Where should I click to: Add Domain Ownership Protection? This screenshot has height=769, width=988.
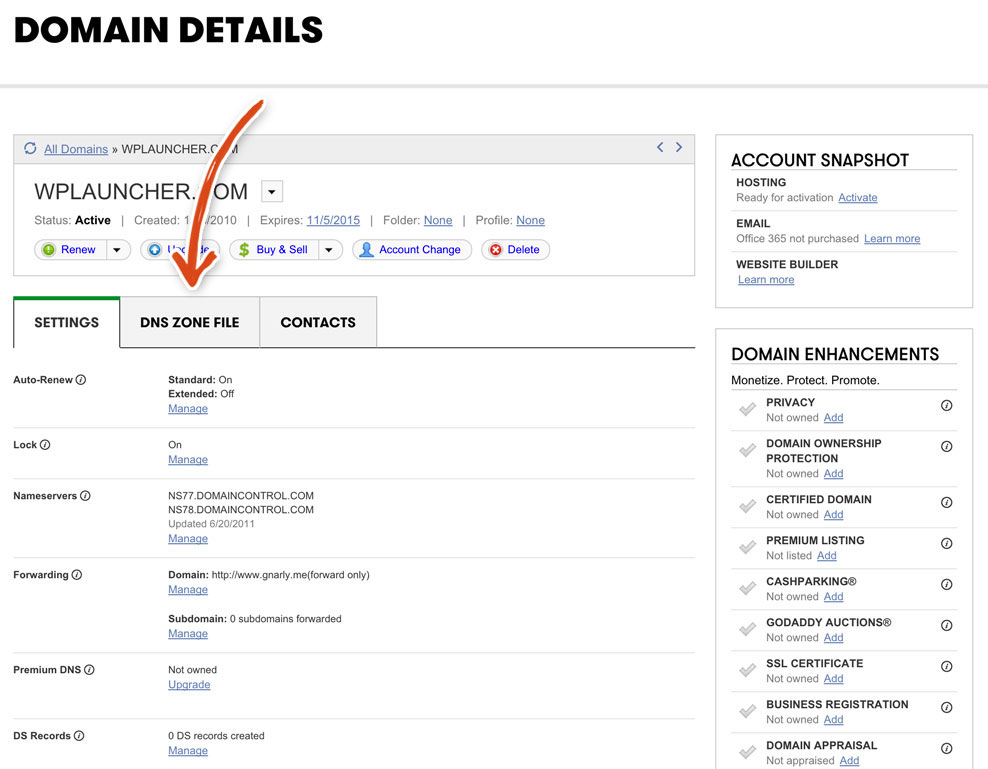(x=834, y=473)
